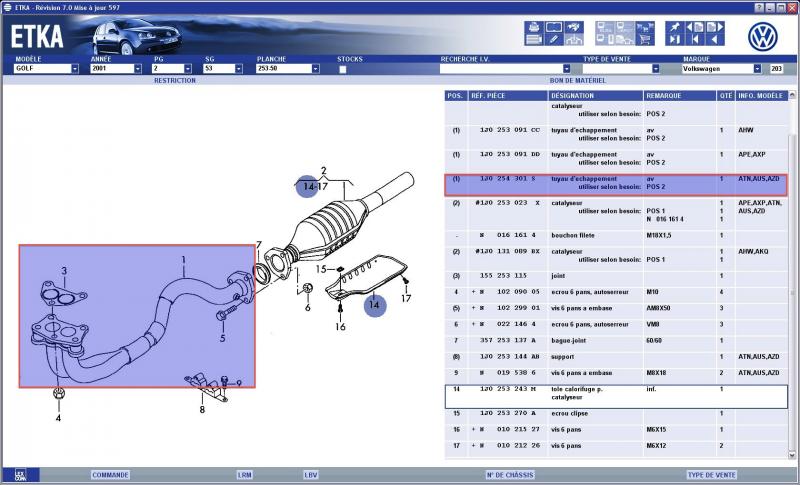Click the Bon de matériel label
This screenshot has height=485, width=800.
click(x=578, y=81)
